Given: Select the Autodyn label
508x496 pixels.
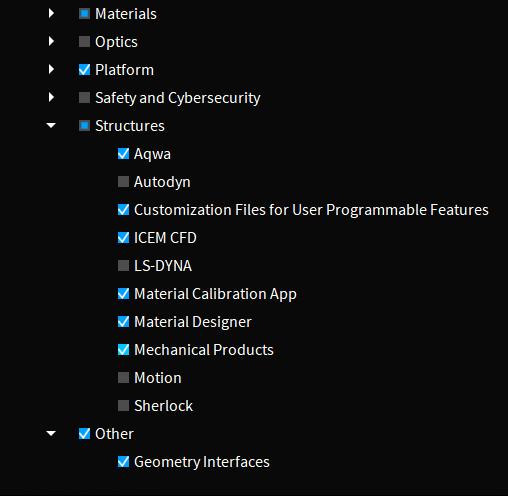Looking at the screenshot, I should pyautogui.click(x=162, y=182).
